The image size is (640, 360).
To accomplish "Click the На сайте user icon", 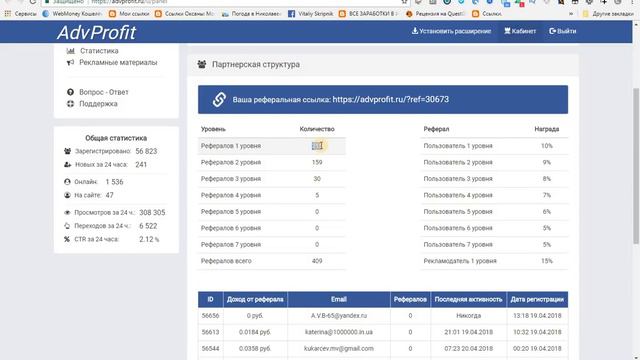I will 67,196.
